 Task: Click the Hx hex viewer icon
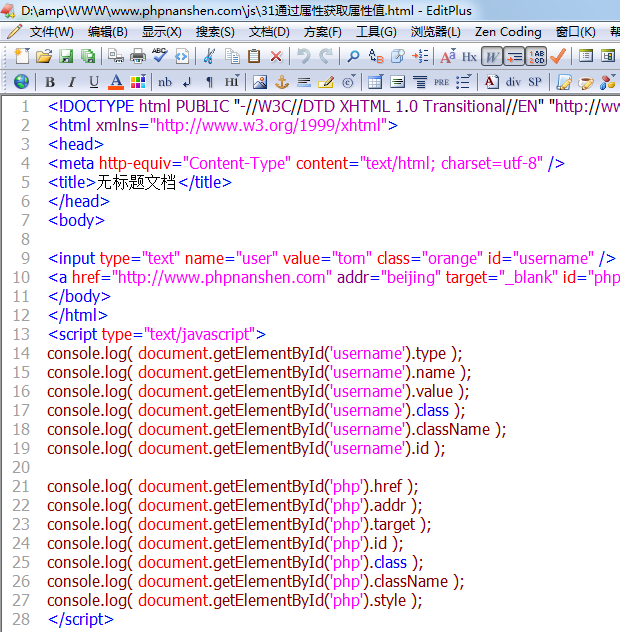point(469,56)
